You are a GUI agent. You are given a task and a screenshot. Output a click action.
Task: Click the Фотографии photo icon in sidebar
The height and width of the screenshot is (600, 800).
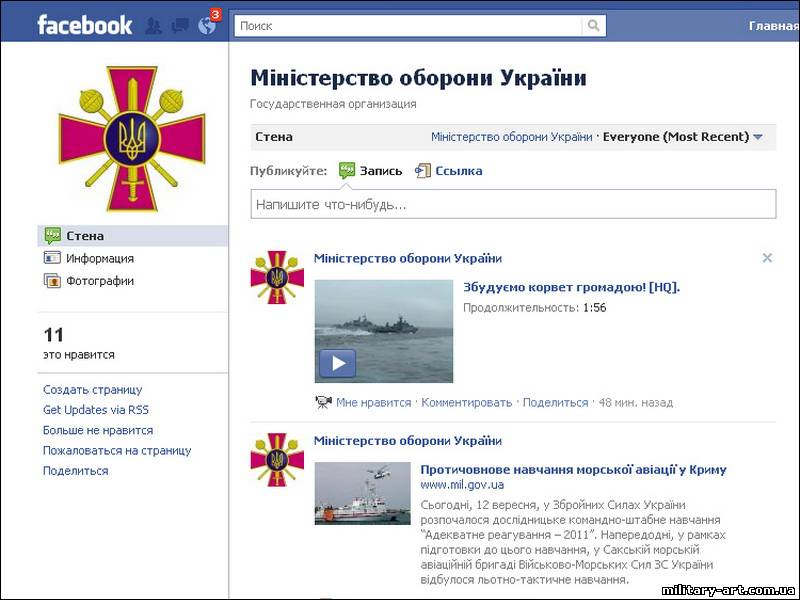pyautogui.click(x=52, y=281)
